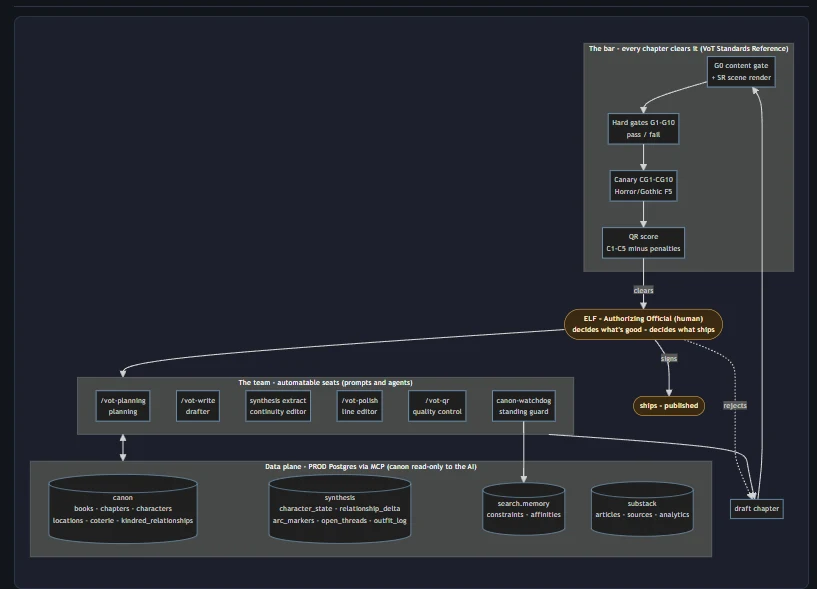Select the canon-watchdog standing guard node
Screen dimensions: 817x589
(524, 406)
